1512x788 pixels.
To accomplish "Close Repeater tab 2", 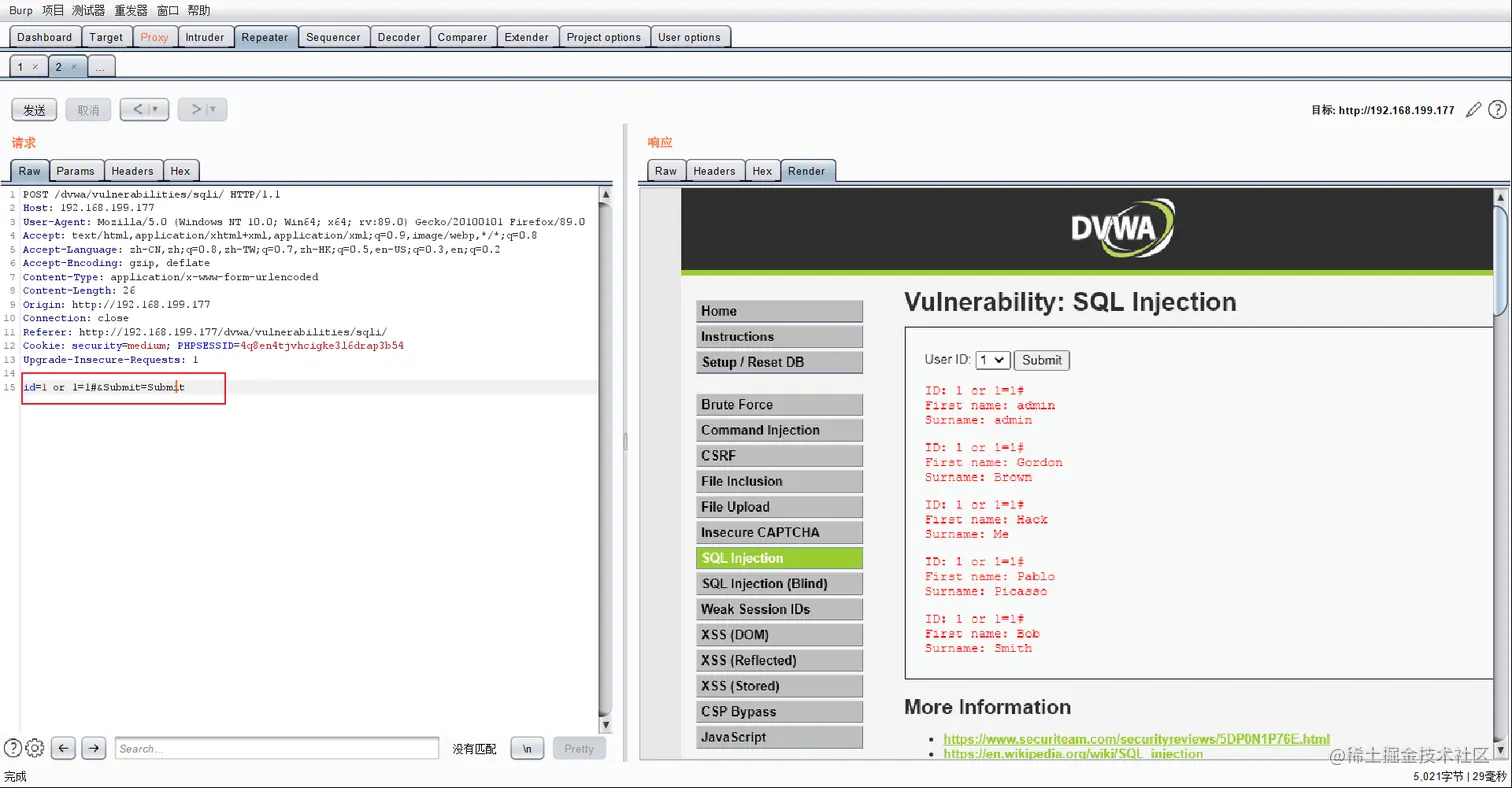I will (x=74, y=67).
